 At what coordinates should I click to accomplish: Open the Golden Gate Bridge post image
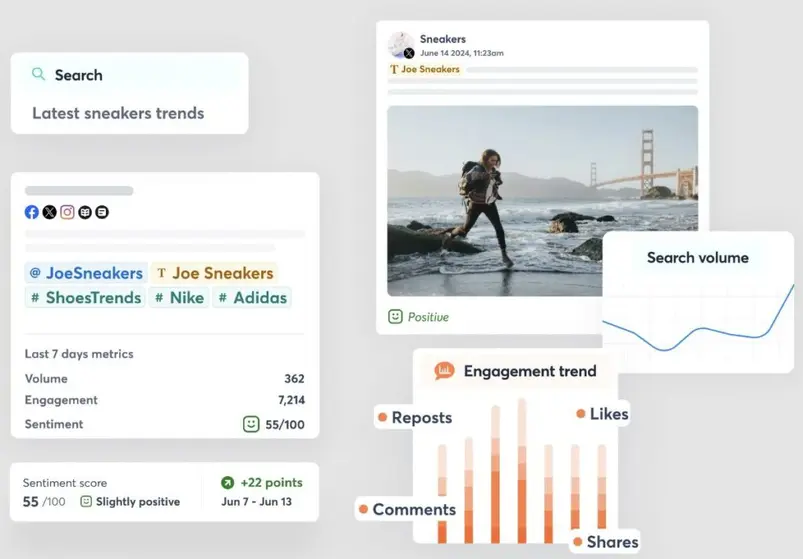coord(542,200)
